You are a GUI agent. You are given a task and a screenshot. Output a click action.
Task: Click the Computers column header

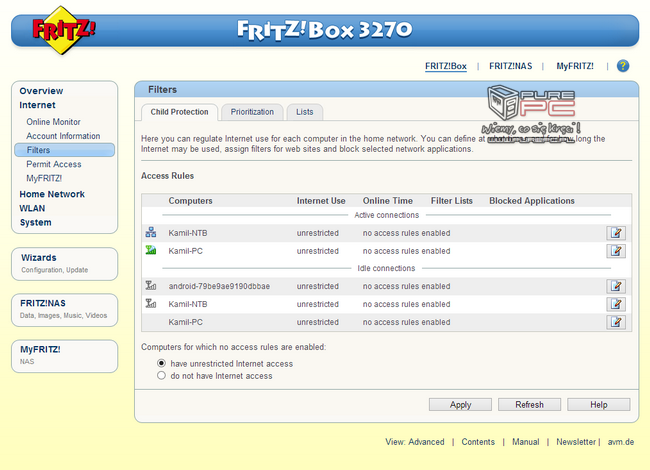click(190, 201)
